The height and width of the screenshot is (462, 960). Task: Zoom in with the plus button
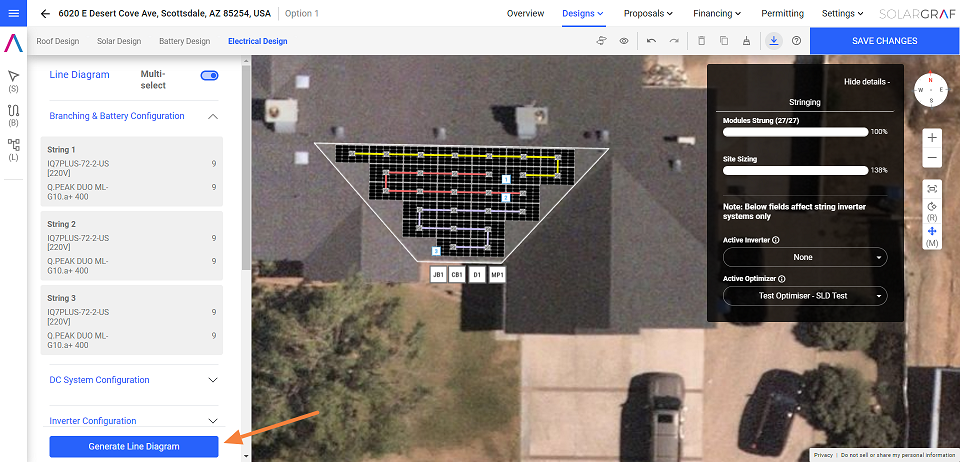(x=932, y=137)
